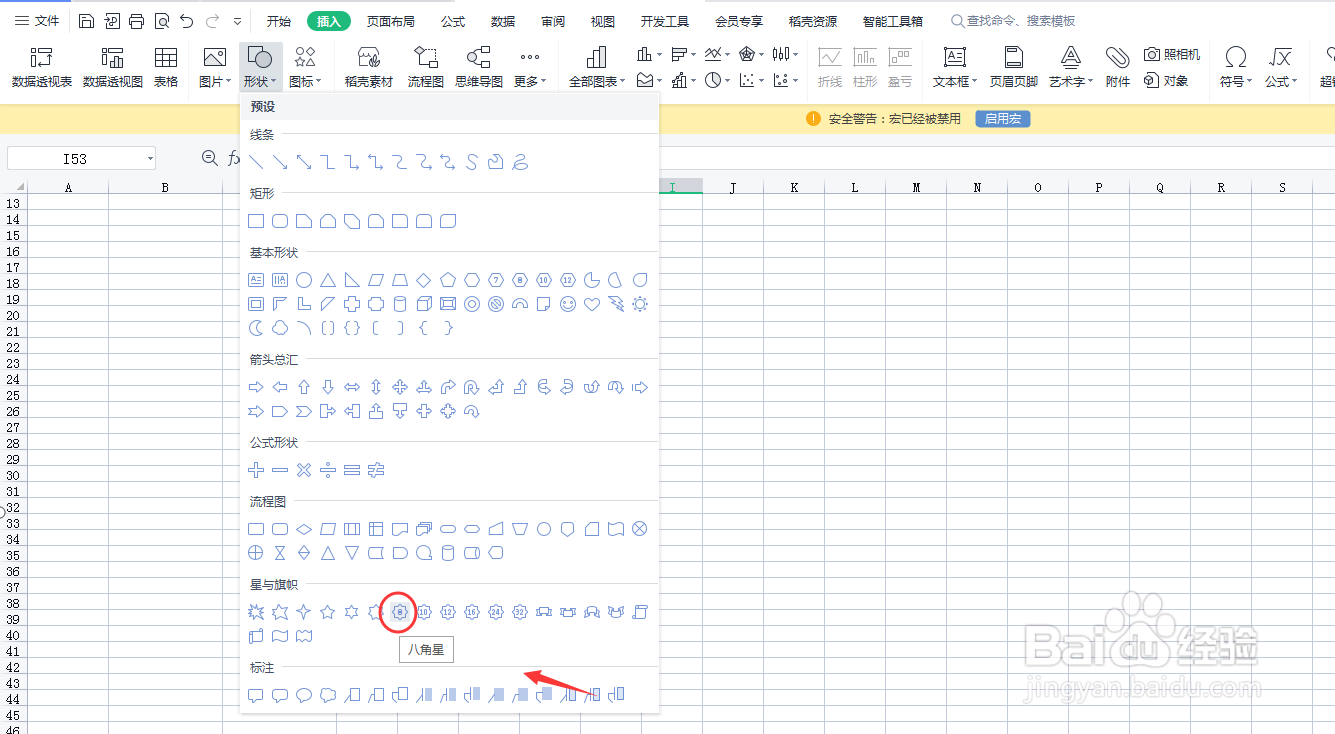Open the 开发工具 tab

point(665,21)
